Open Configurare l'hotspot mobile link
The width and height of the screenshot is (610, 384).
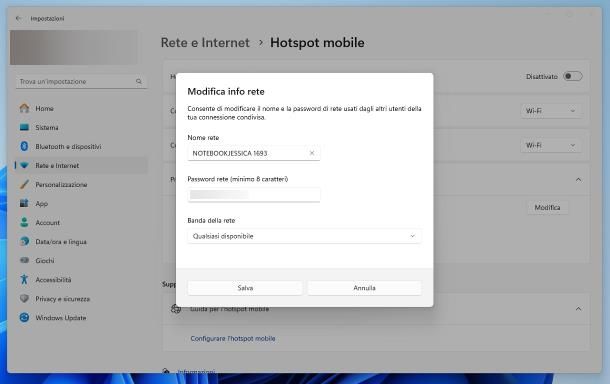coord(233,338)
